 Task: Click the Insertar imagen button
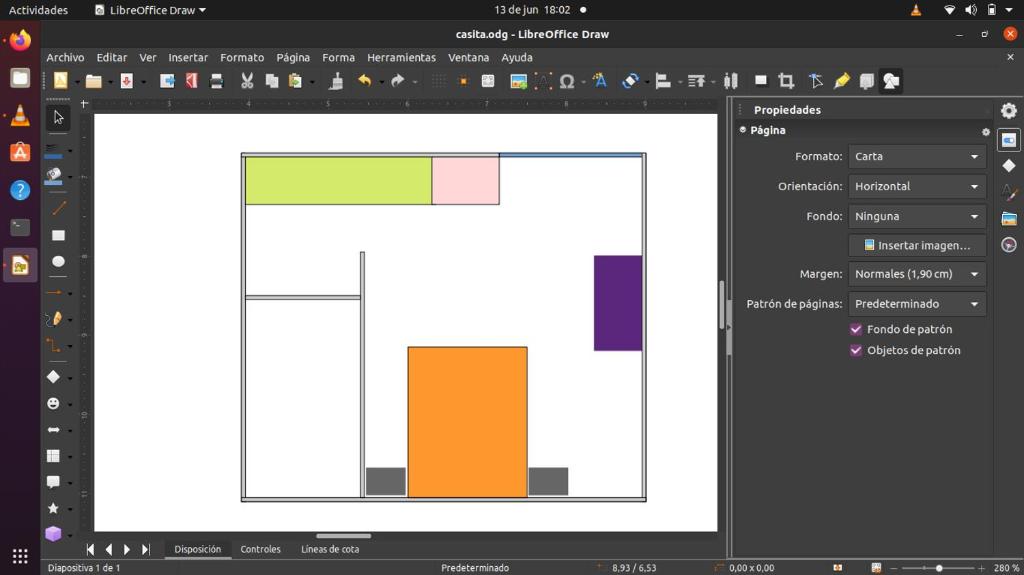pos(917,245)
